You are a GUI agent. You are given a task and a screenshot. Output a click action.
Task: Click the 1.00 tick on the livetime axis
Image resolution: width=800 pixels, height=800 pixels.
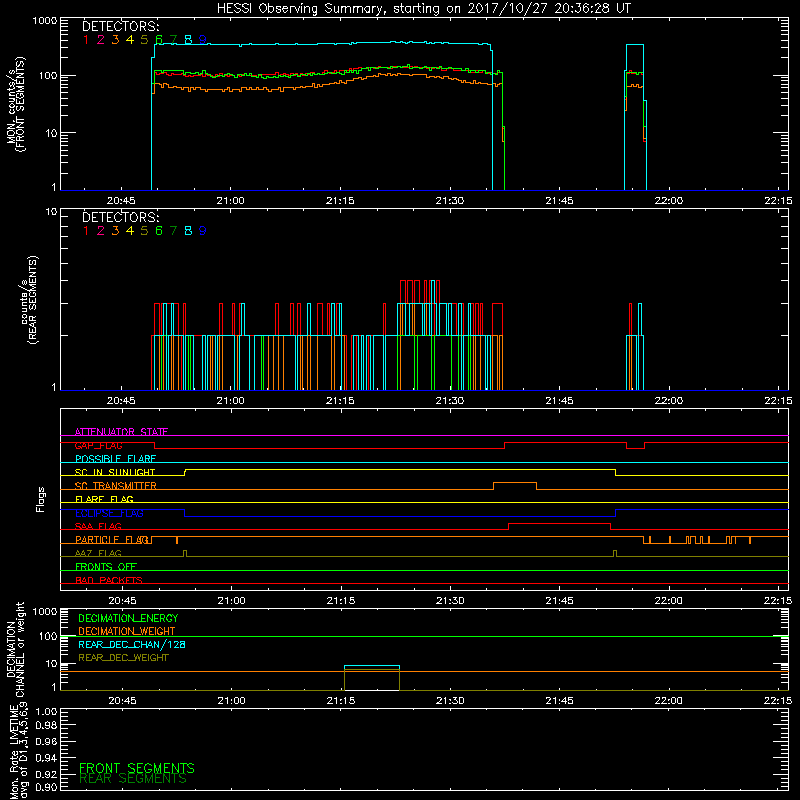46,712
